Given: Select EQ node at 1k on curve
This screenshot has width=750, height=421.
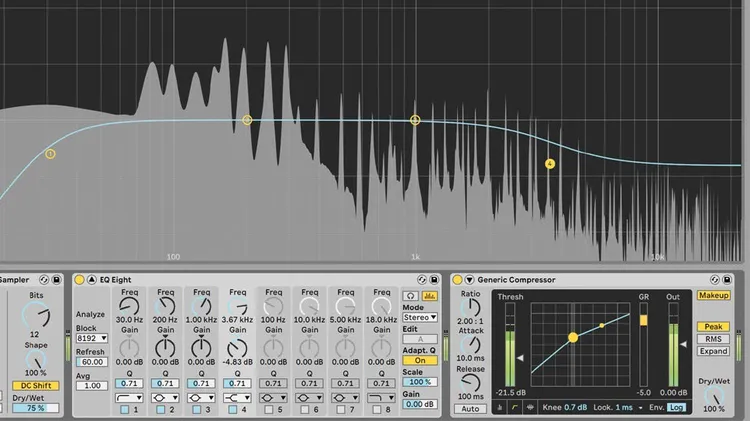Looking at the screenshot, I should 415,120.
